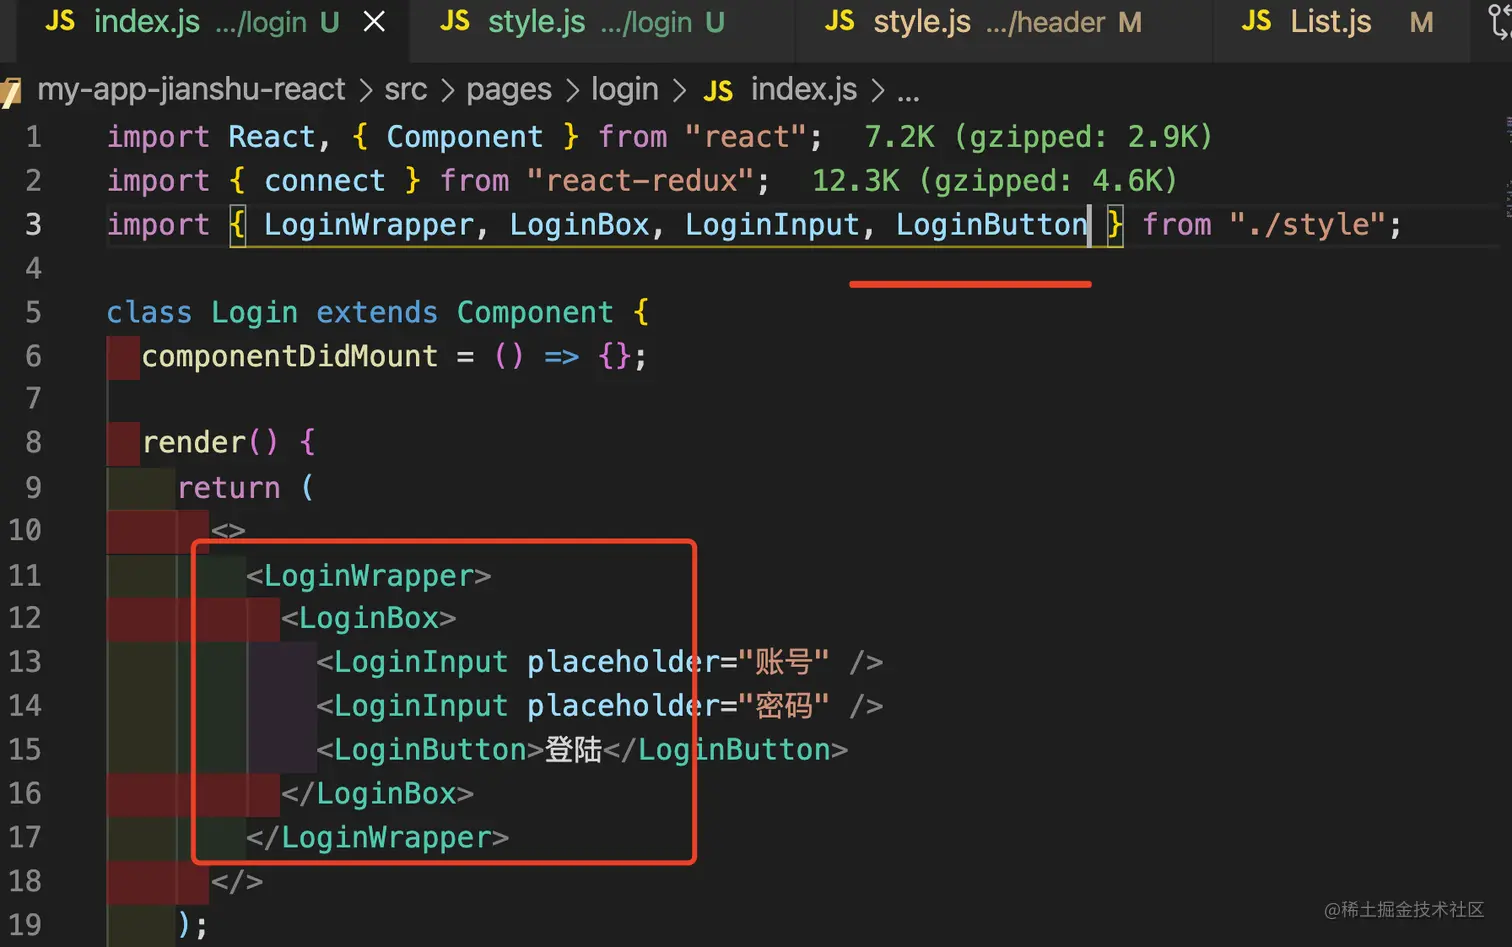Click the closing </LoginBox> tag on line 16

pos(378,794)
